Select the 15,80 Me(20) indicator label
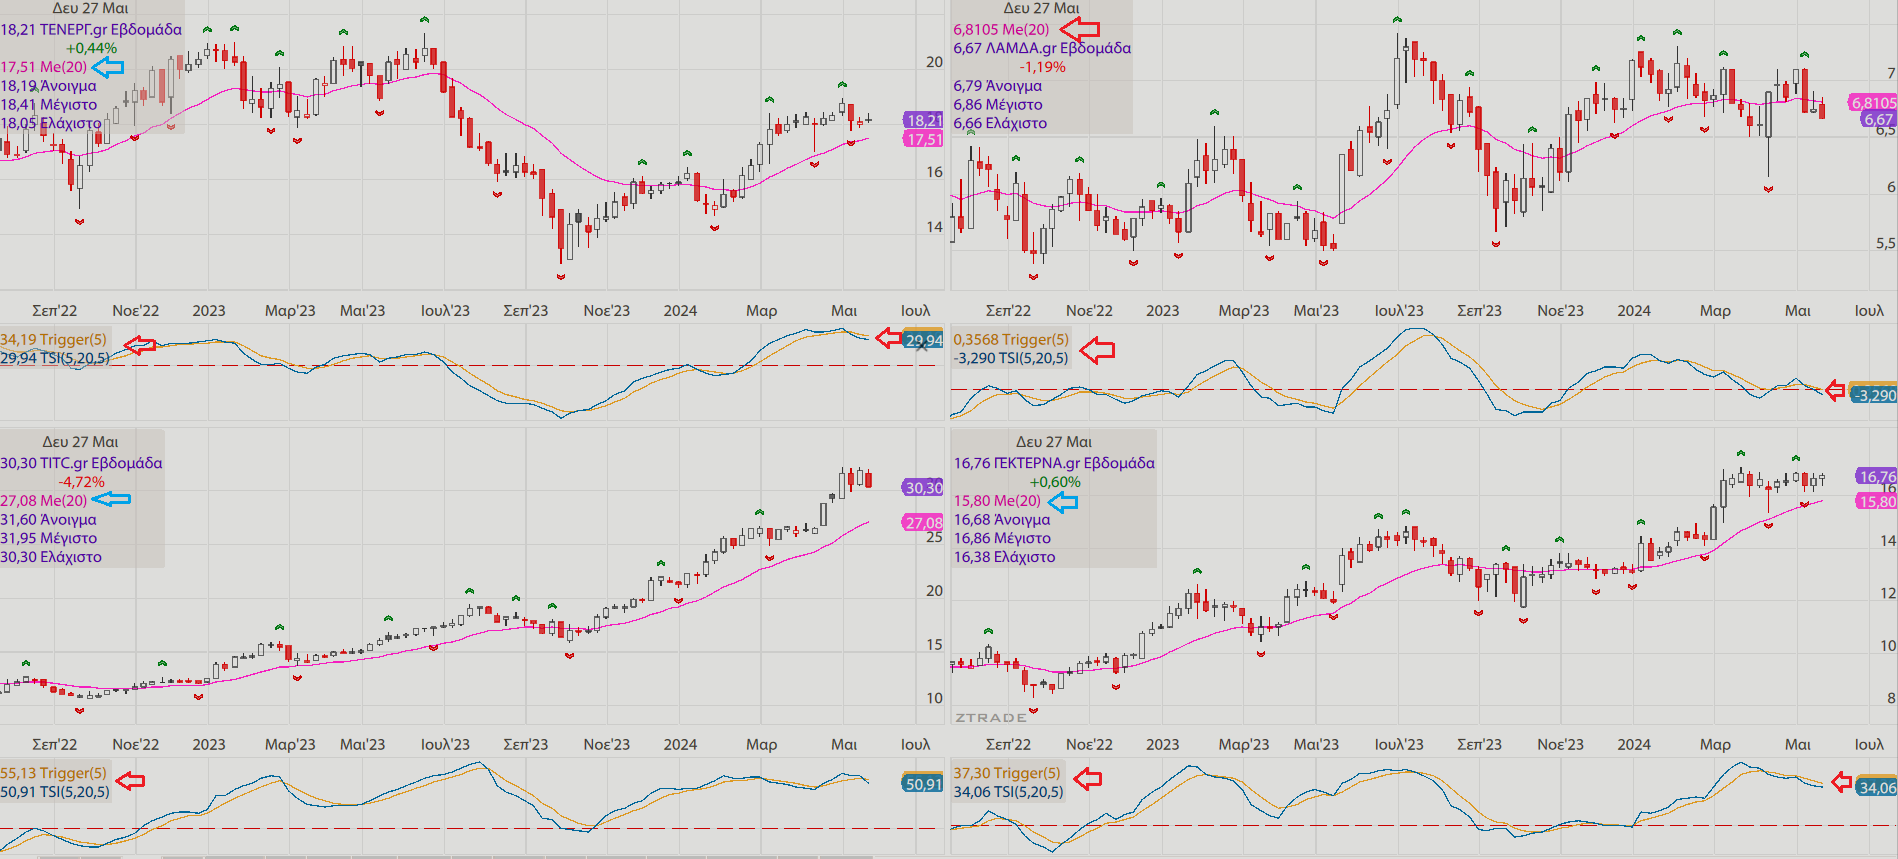1898x859 pixels. (997, 500)
